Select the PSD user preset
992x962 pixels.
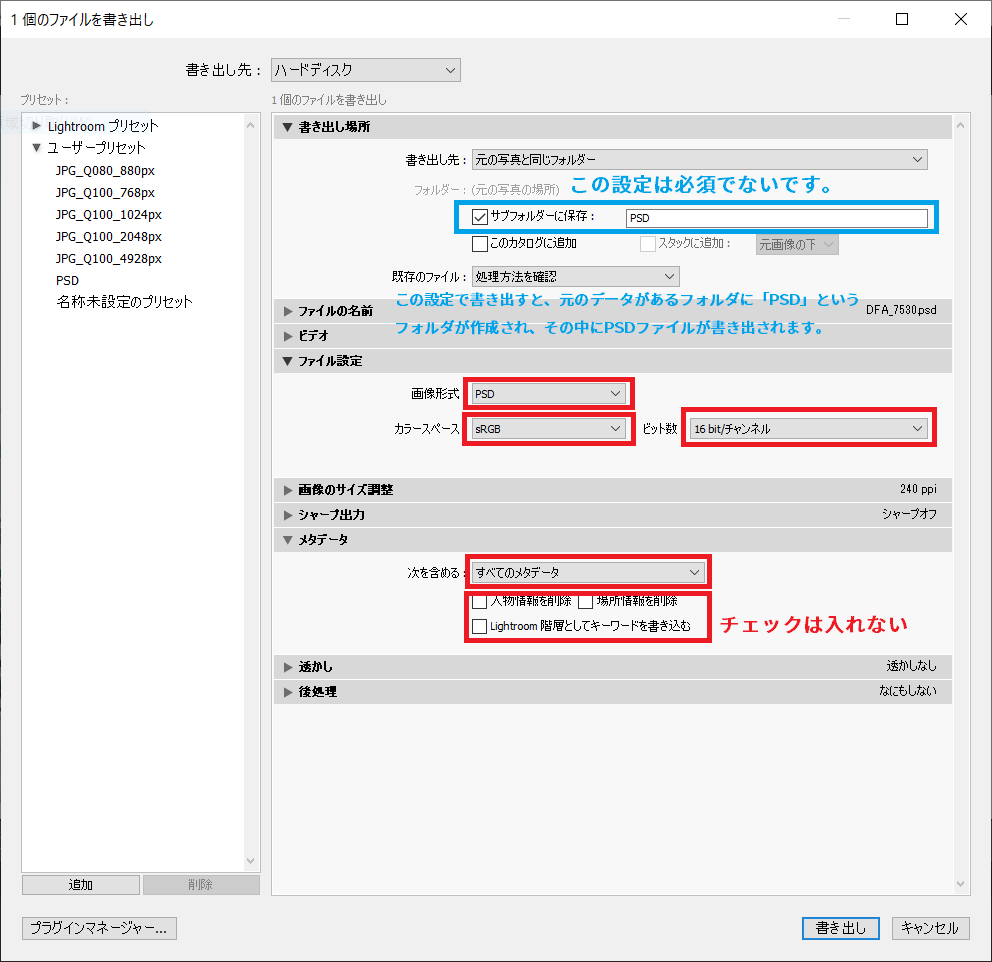coord(67,281)
